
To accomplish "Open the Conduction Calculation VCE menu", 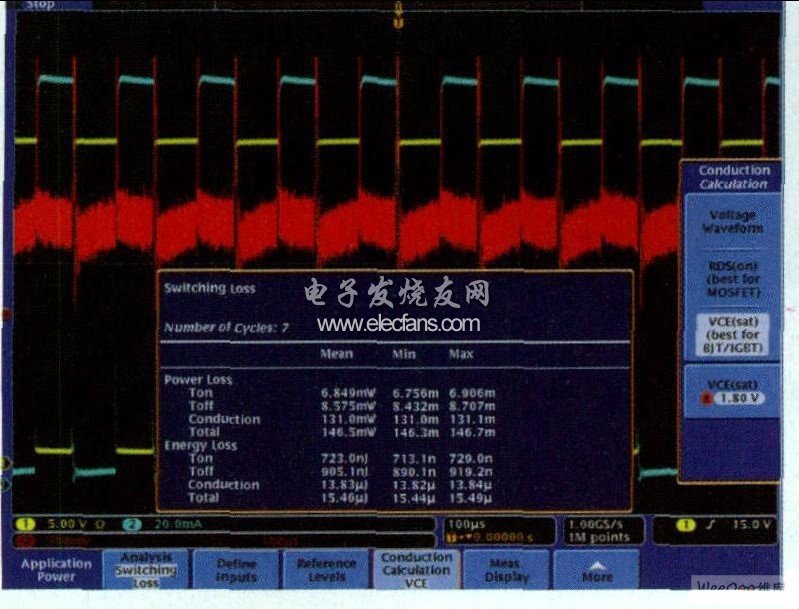I will 416,570.
